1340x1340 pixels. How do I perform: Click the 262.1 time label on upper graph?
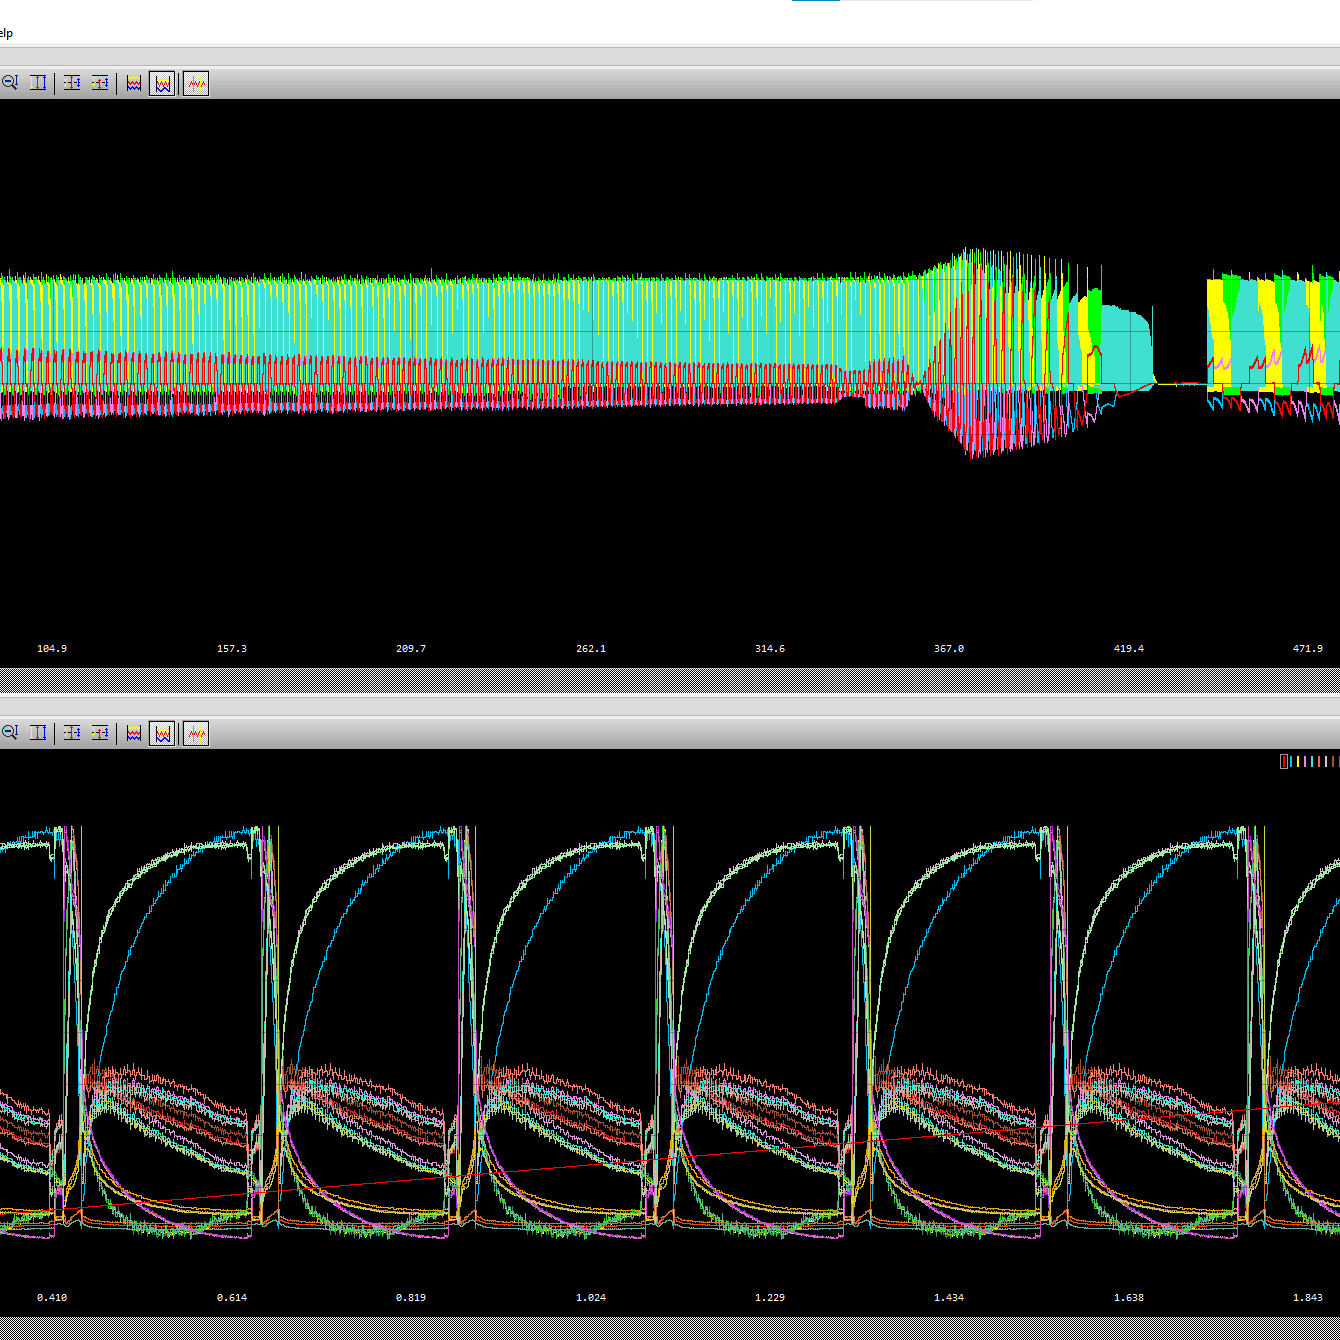(591, 648)
